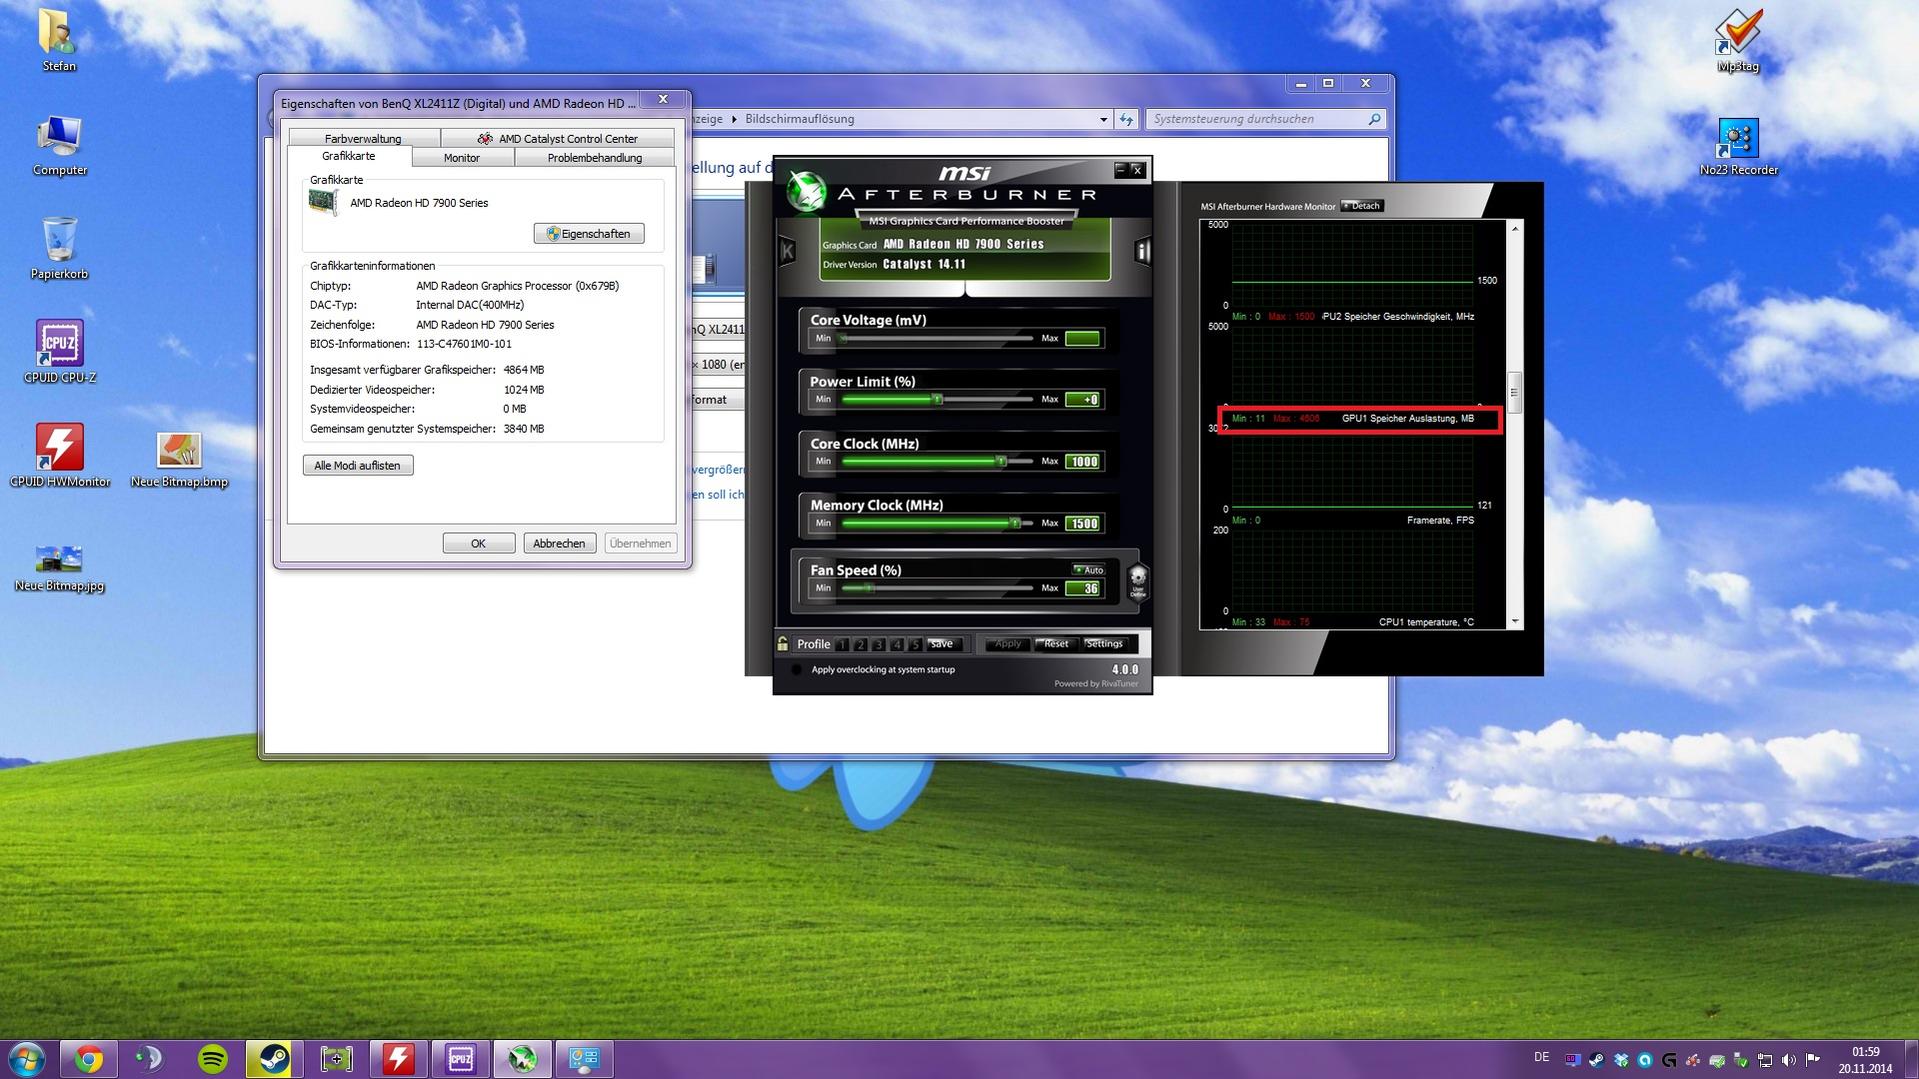This screenshot has height=1079, width=1919.
Task: Click the profile Save button
Action: [942, 644]
